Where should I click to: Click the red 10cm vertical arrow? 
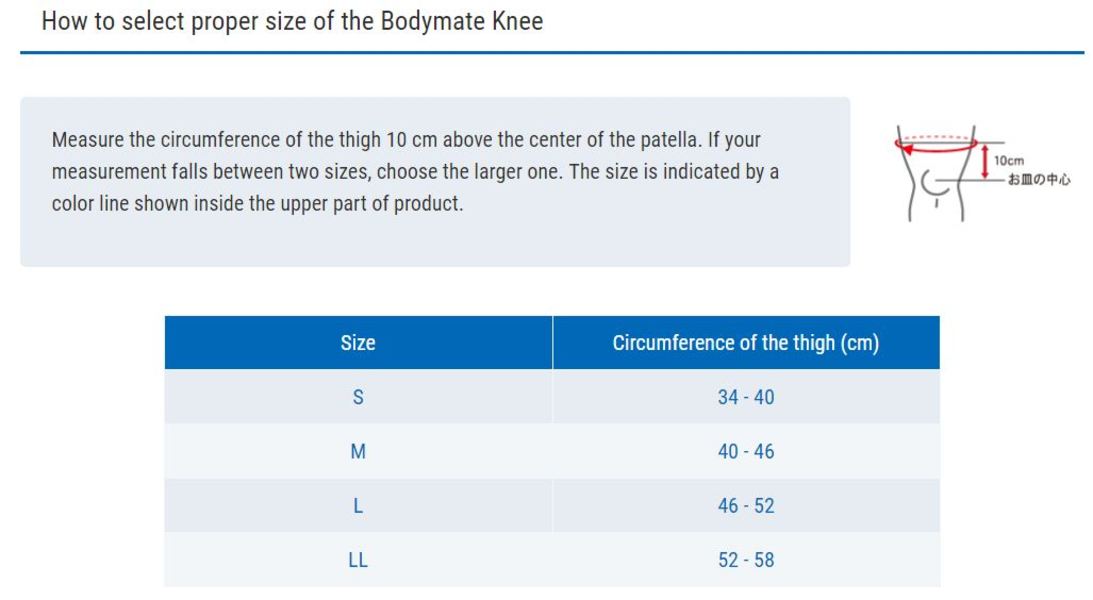(x=987, y=161)
